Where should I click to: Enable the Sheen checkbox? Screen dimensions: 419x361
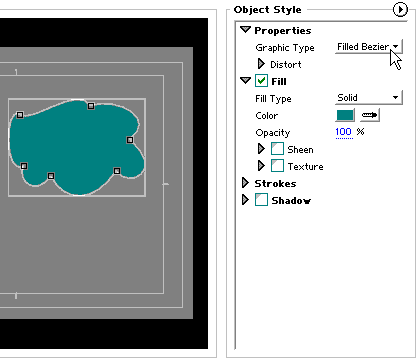click(x=277, y=149)
